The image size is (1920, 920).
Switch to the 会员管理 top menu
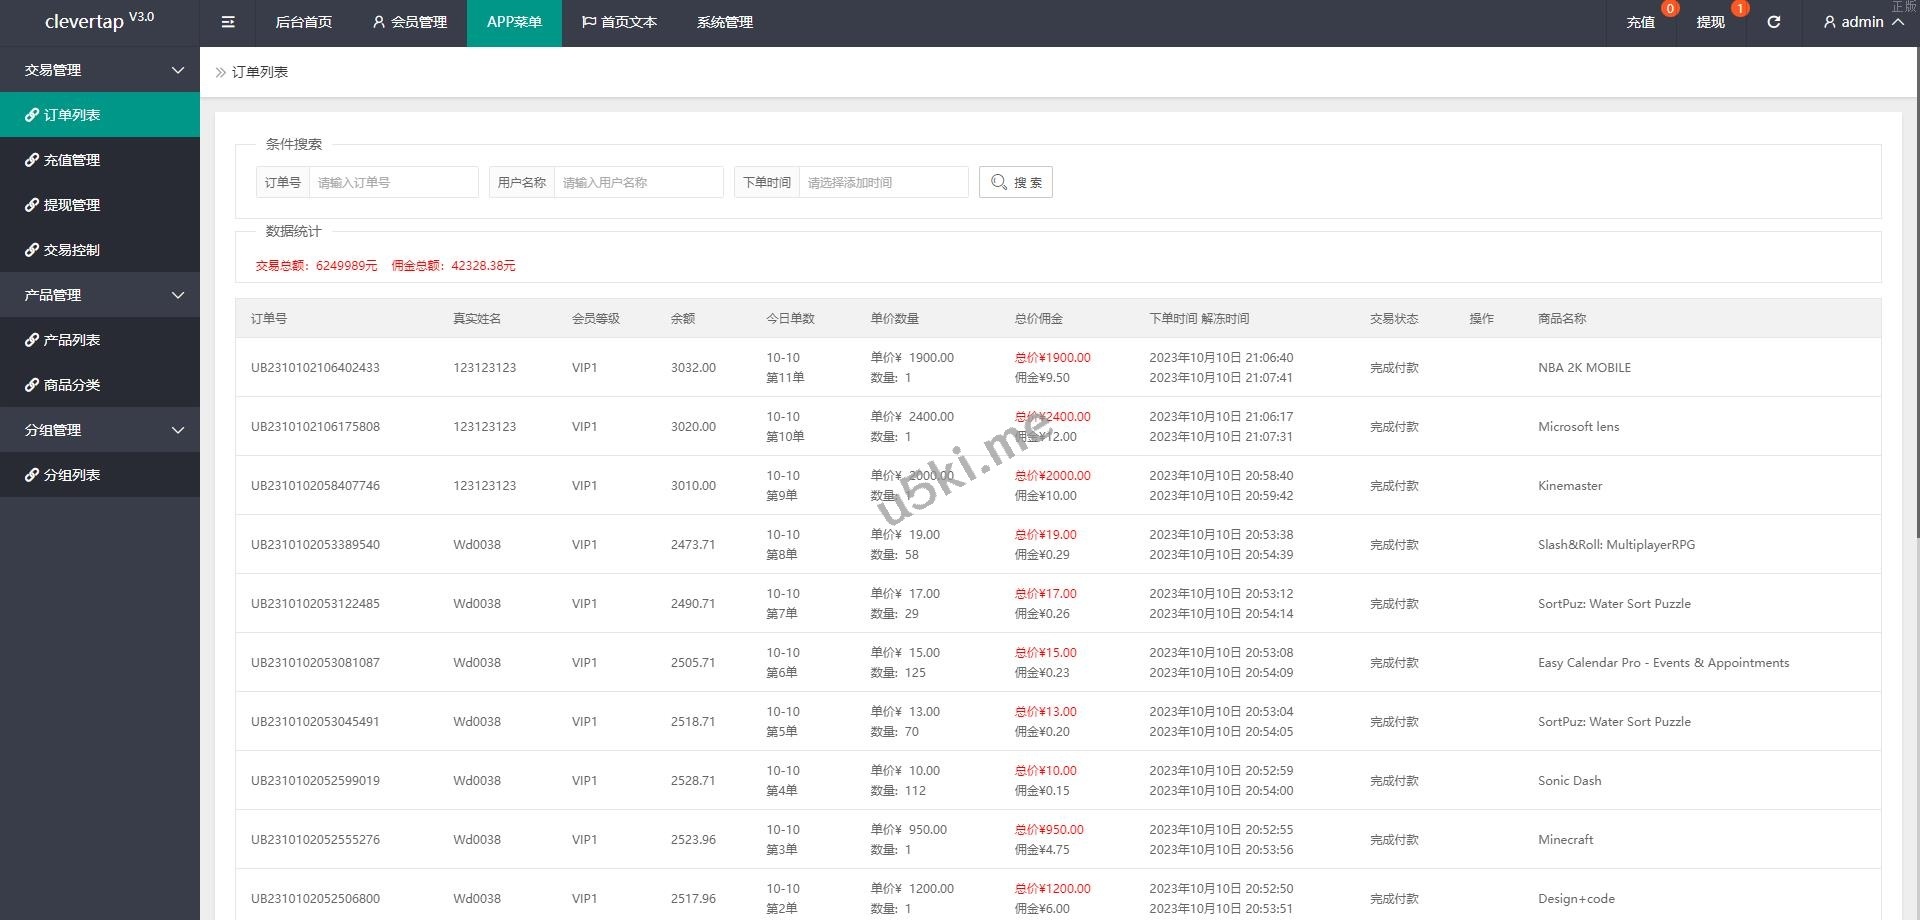(409, 22)
